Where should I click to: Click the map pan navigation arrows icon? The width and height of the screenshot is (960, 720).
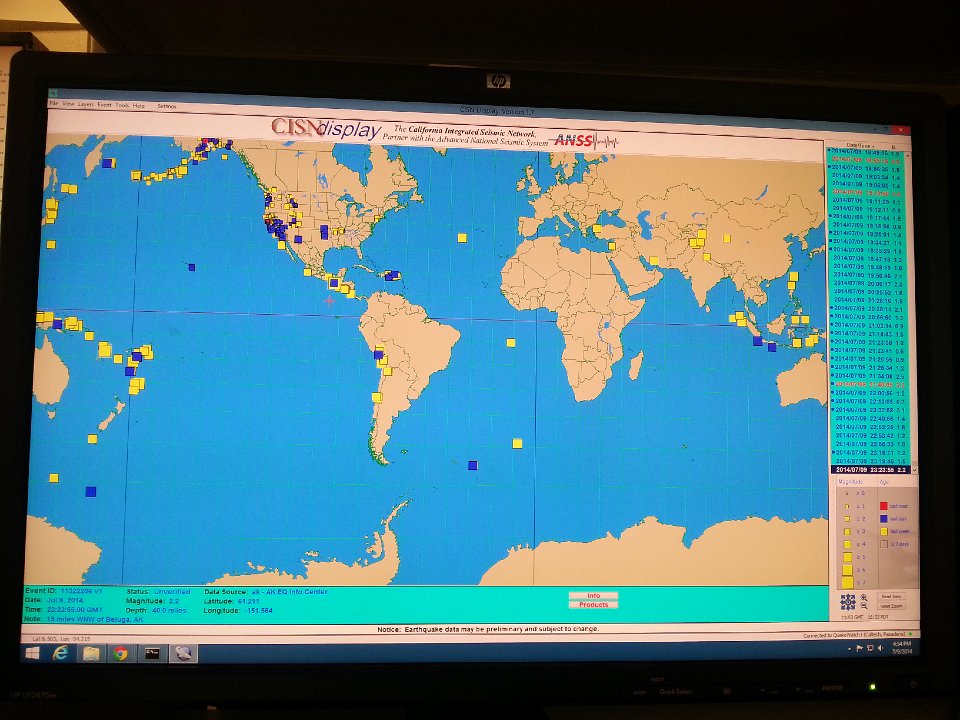(x=848, y=602)
